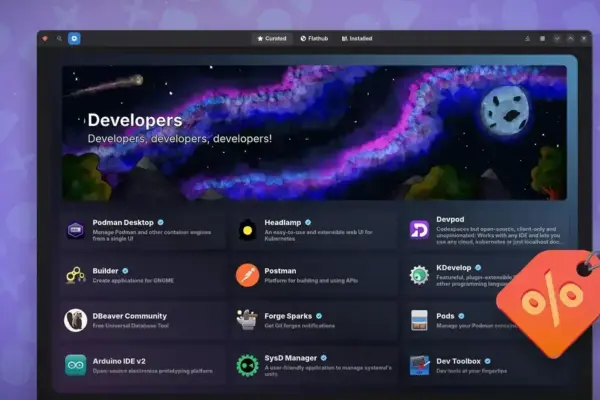
Task: Open search with the magnifier icon
Action: click(x=59, y=39)
